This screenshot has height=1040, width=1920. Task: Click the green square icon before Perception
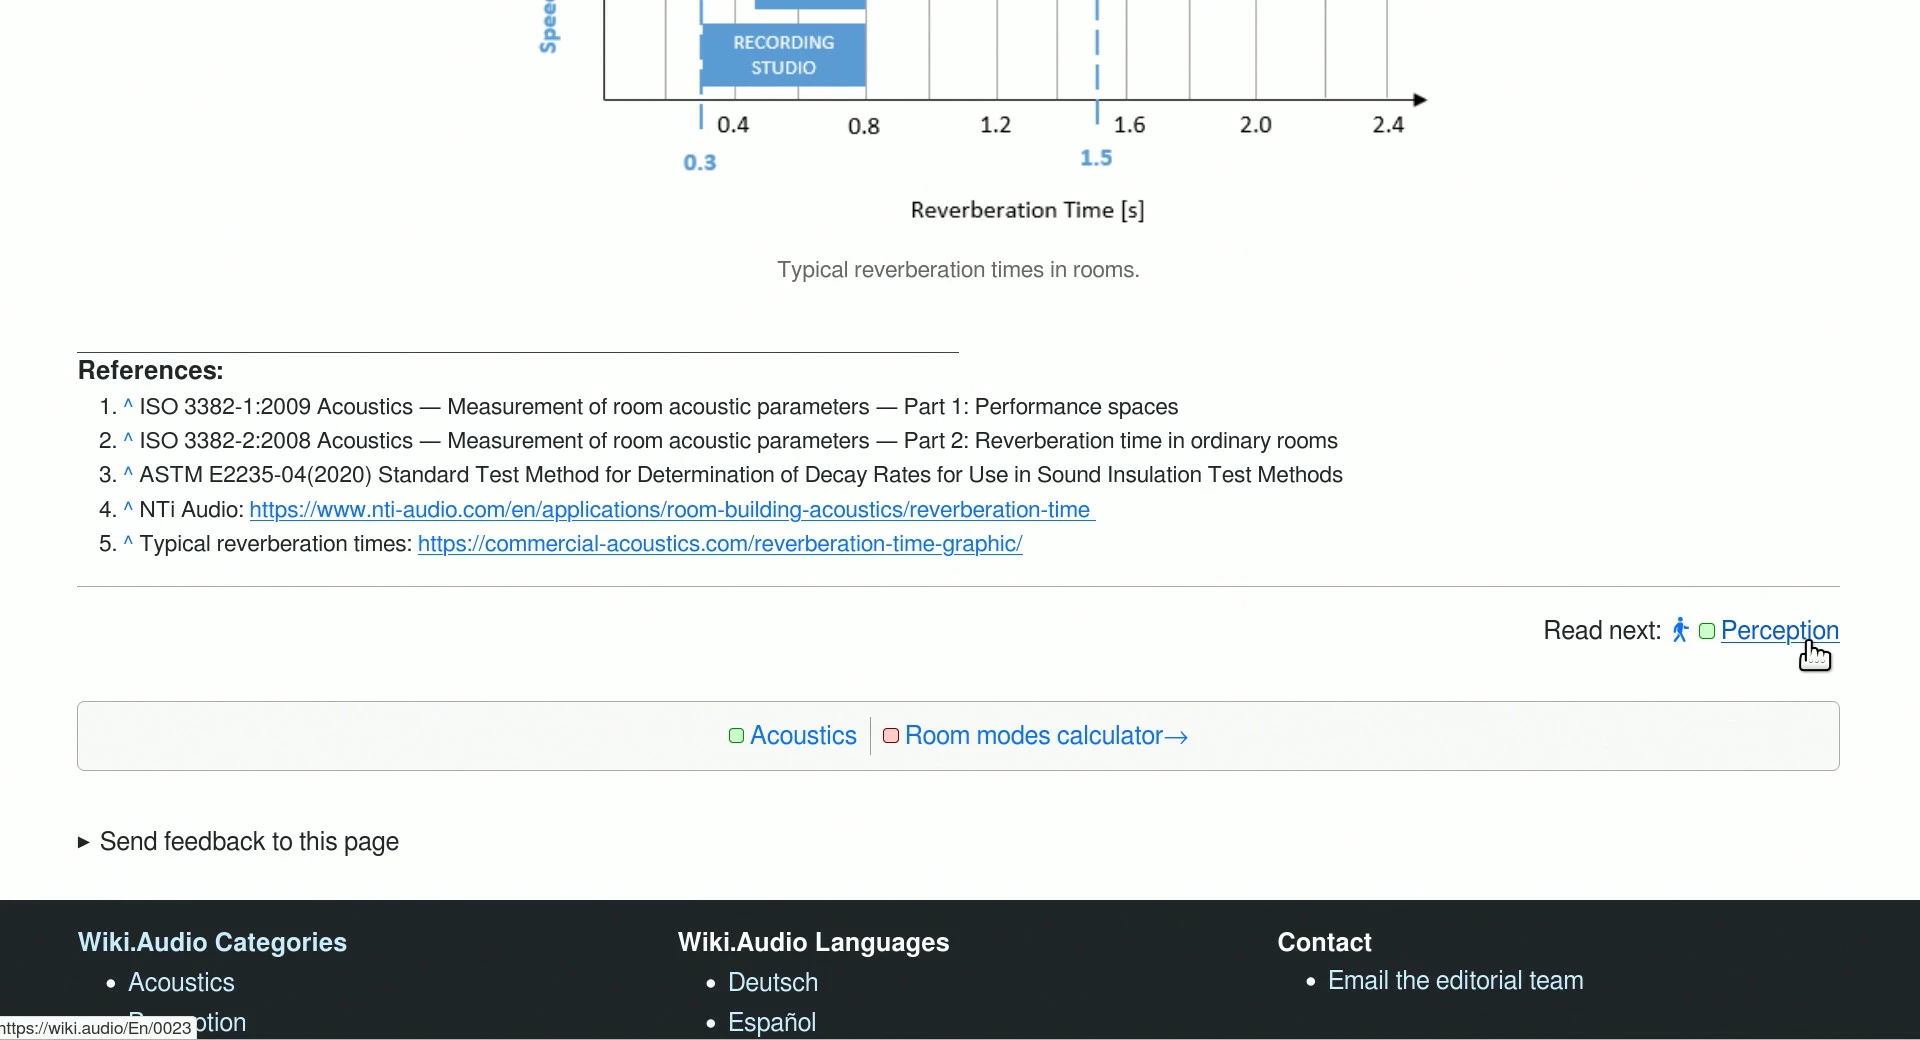point(1707,631)
